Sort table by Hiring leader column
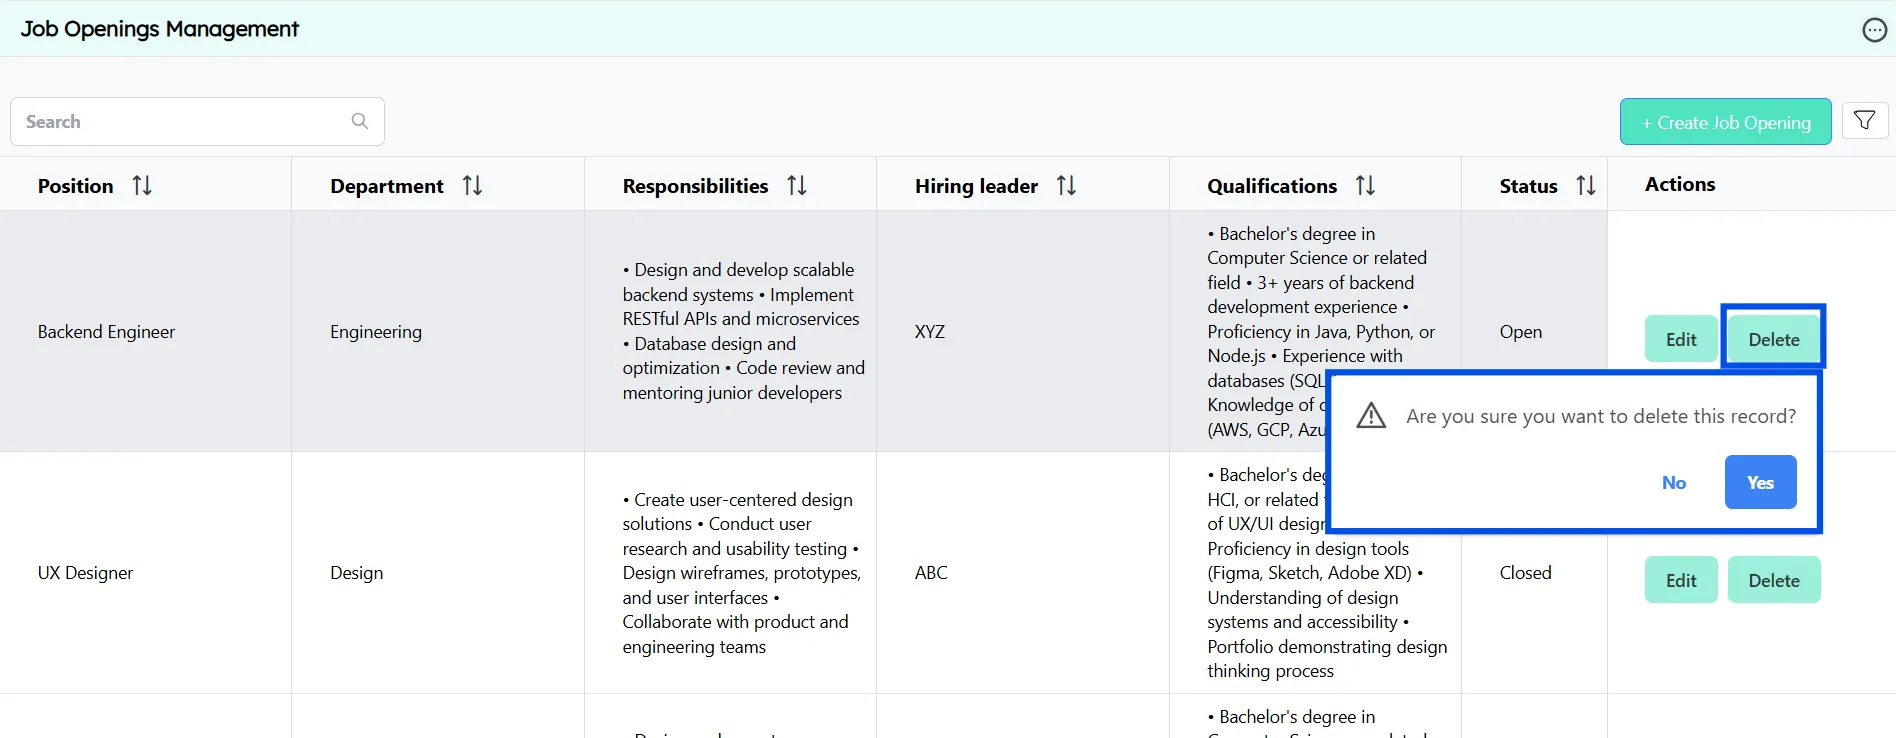Screen dimensions: 1896x738 (1066, 185)
